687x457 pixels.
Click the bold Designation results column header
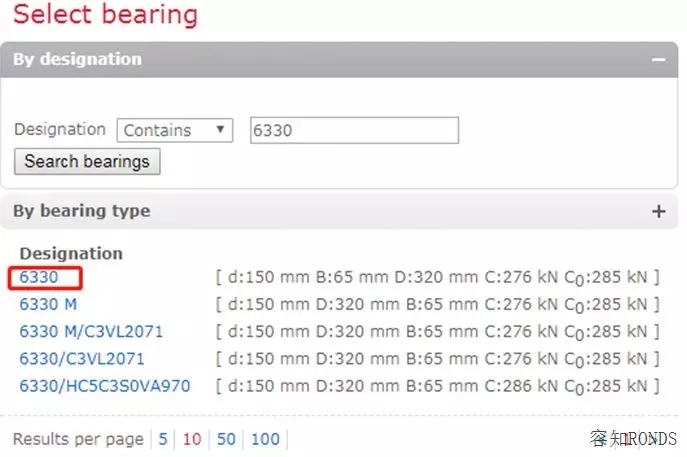pos(71,253)
